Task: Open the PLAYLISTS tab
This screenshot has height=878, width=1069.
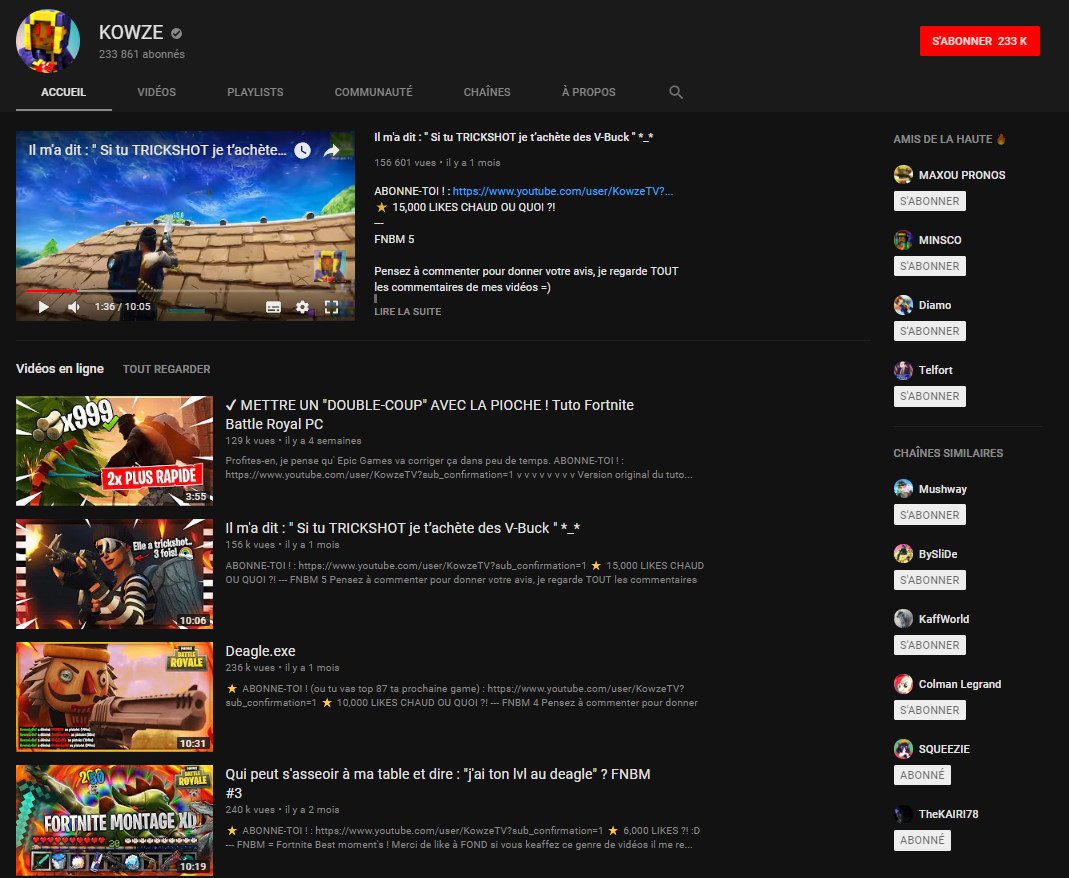Action: (255, 92)
